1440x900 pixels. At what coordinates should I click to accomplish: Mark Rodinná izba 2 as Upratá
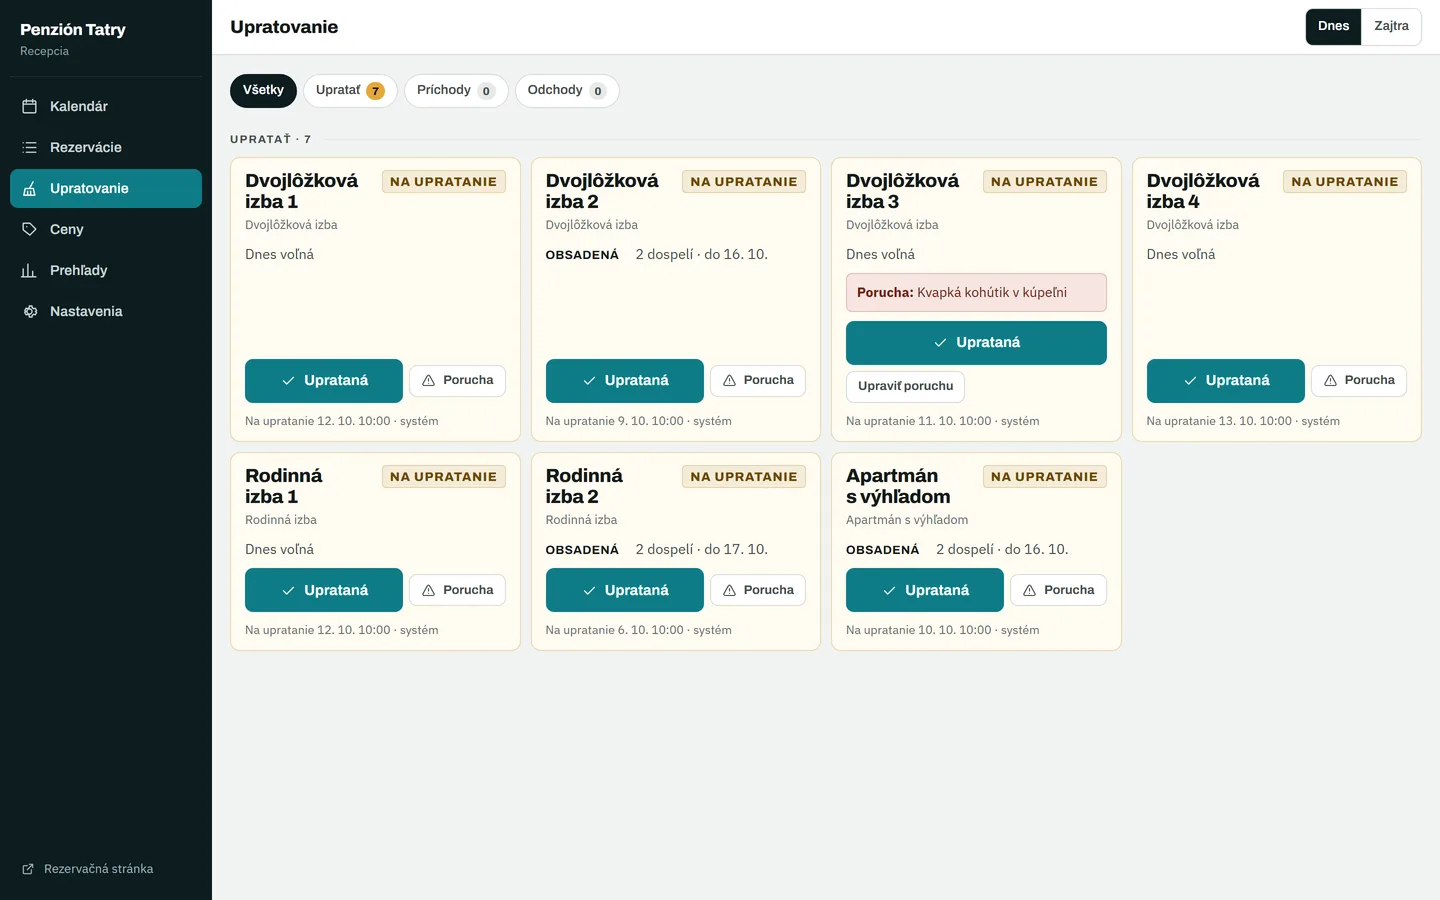coord(625,590)
